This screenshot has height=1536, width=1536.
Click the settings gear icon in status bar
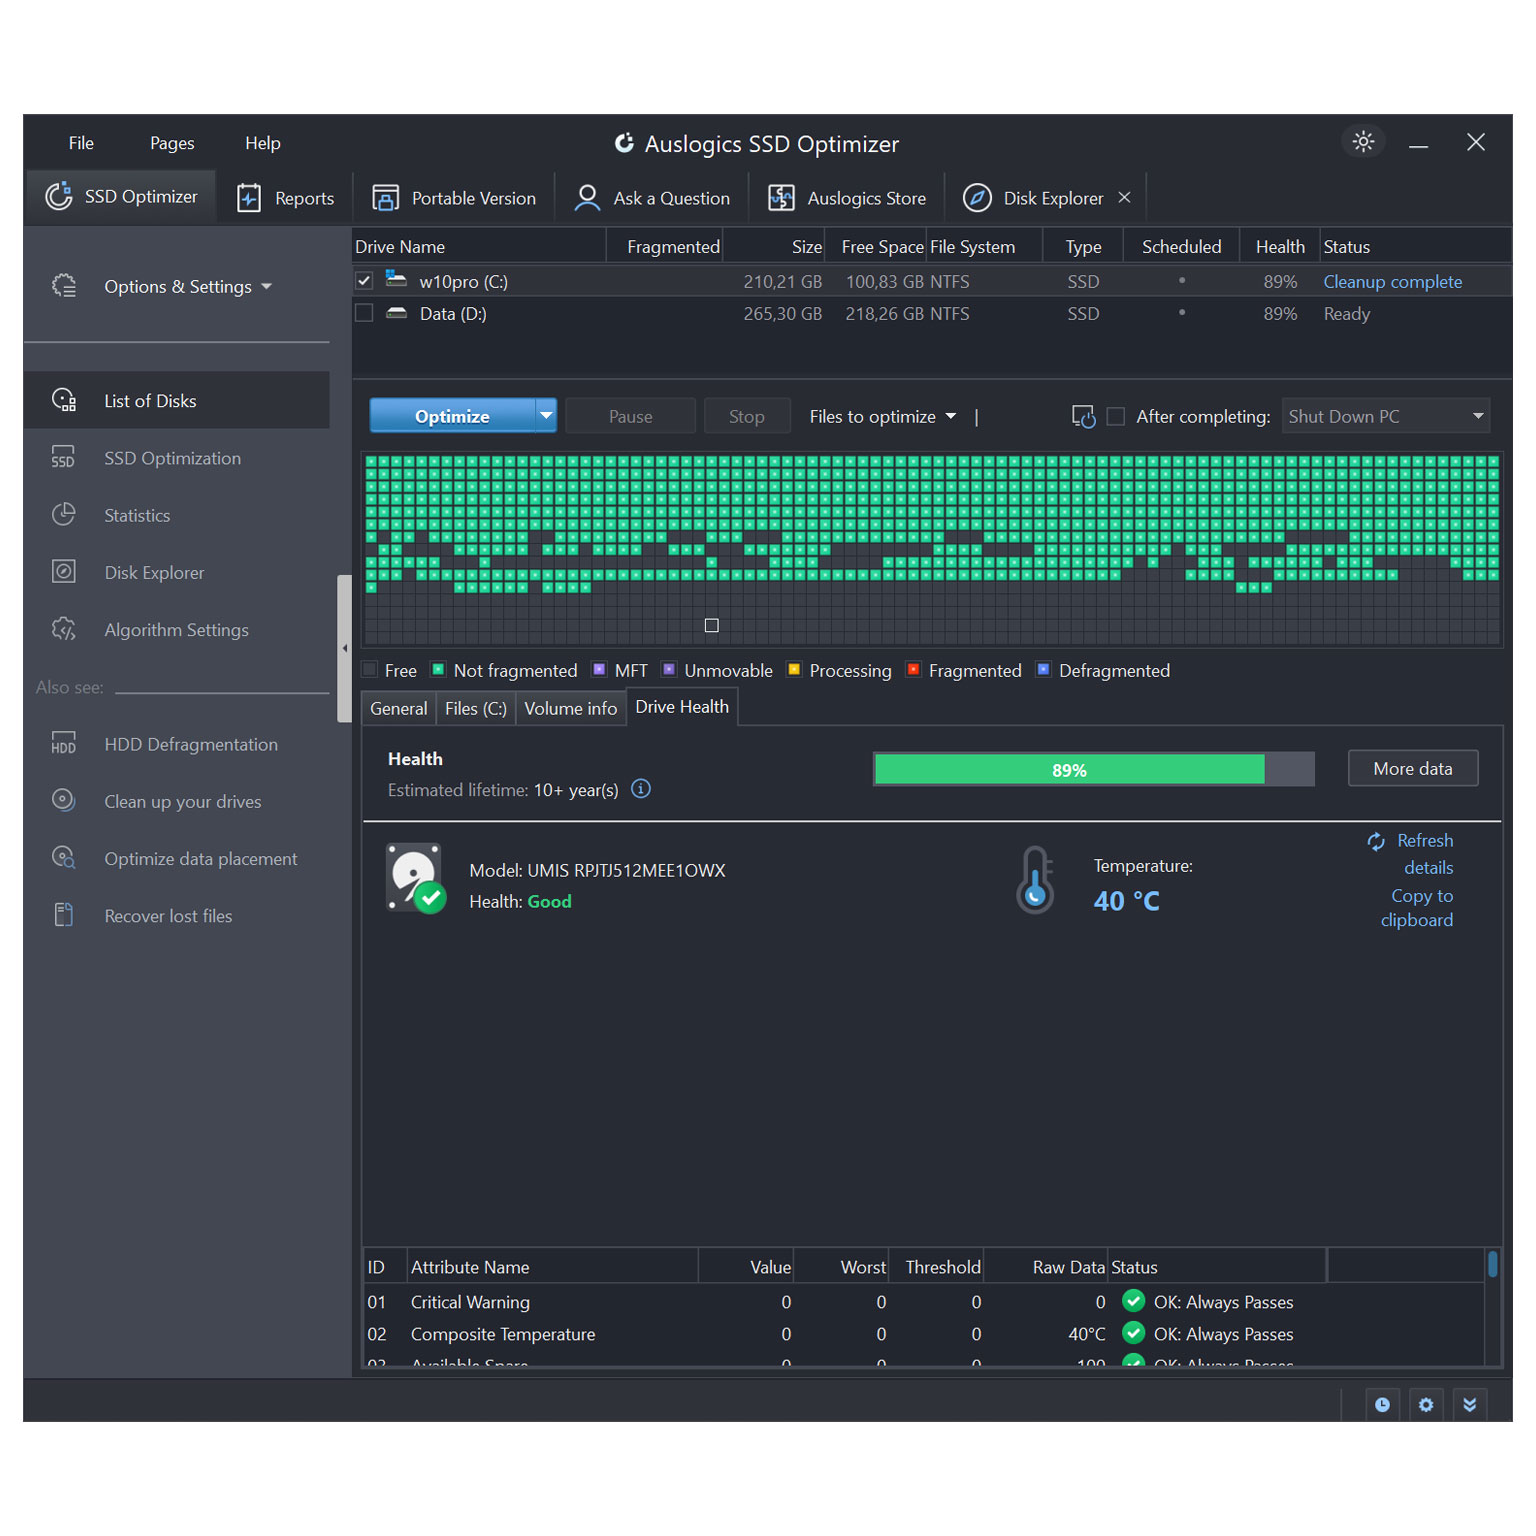click(1425, 1404)
